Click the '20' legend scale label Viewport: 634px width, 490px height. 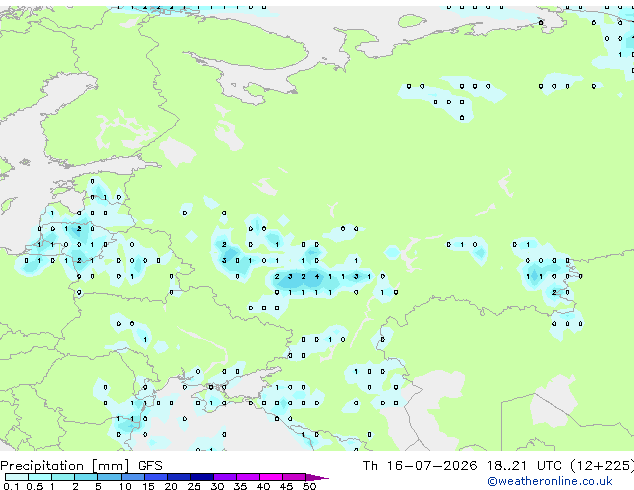pos(171,486)
